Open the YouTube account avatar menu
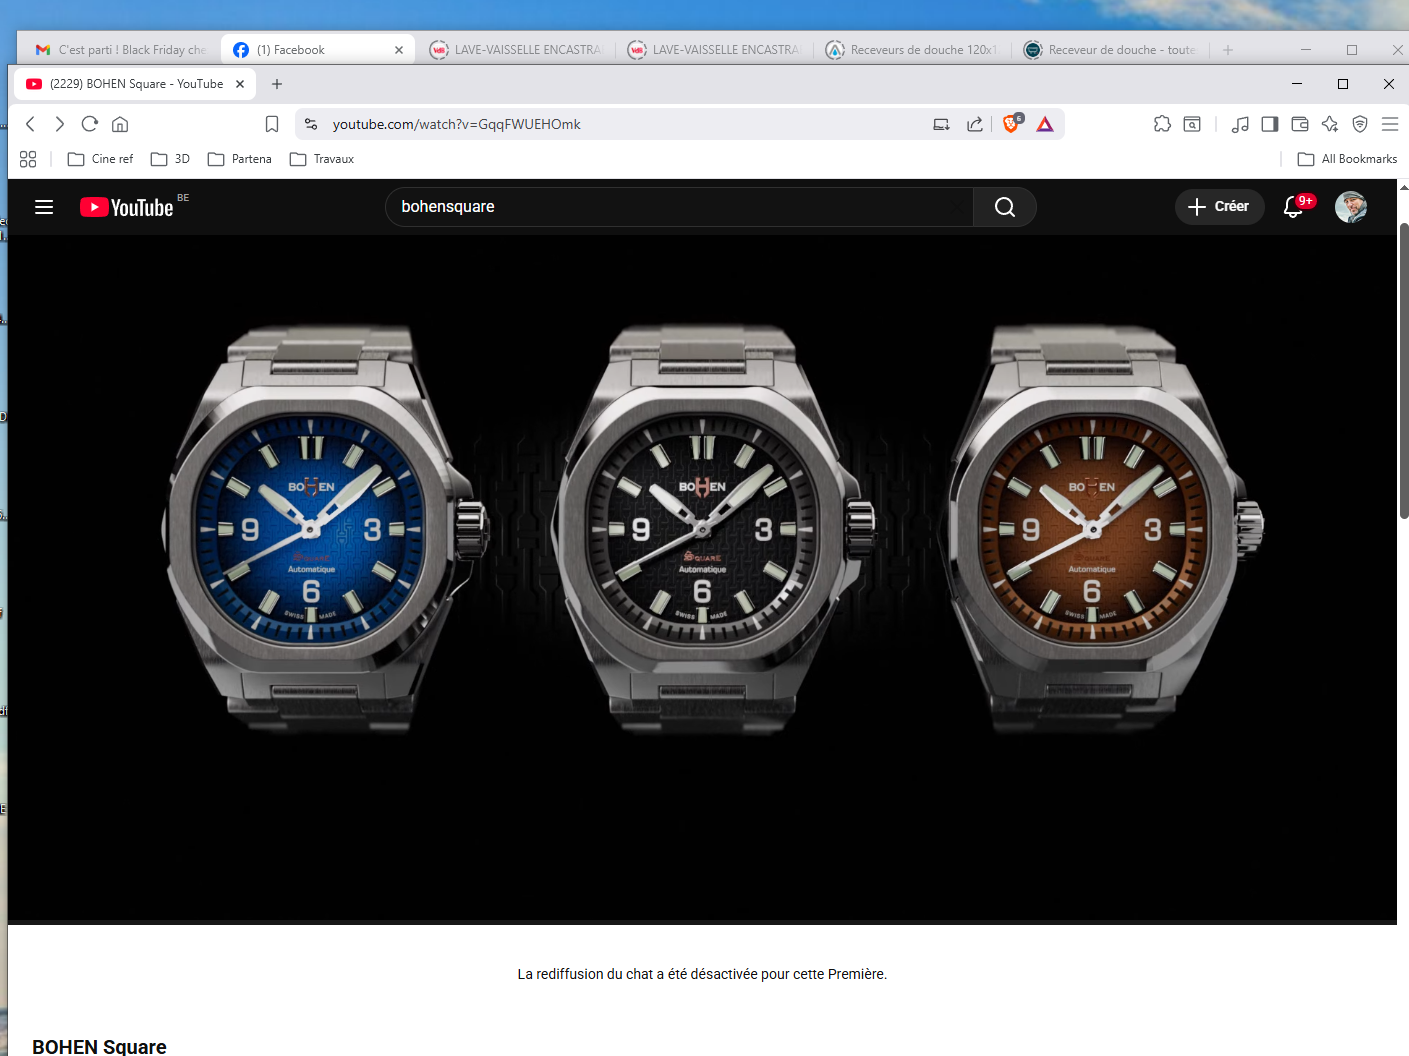The height and width of the screenshot is (1056, 1409). coord(1351,207)
